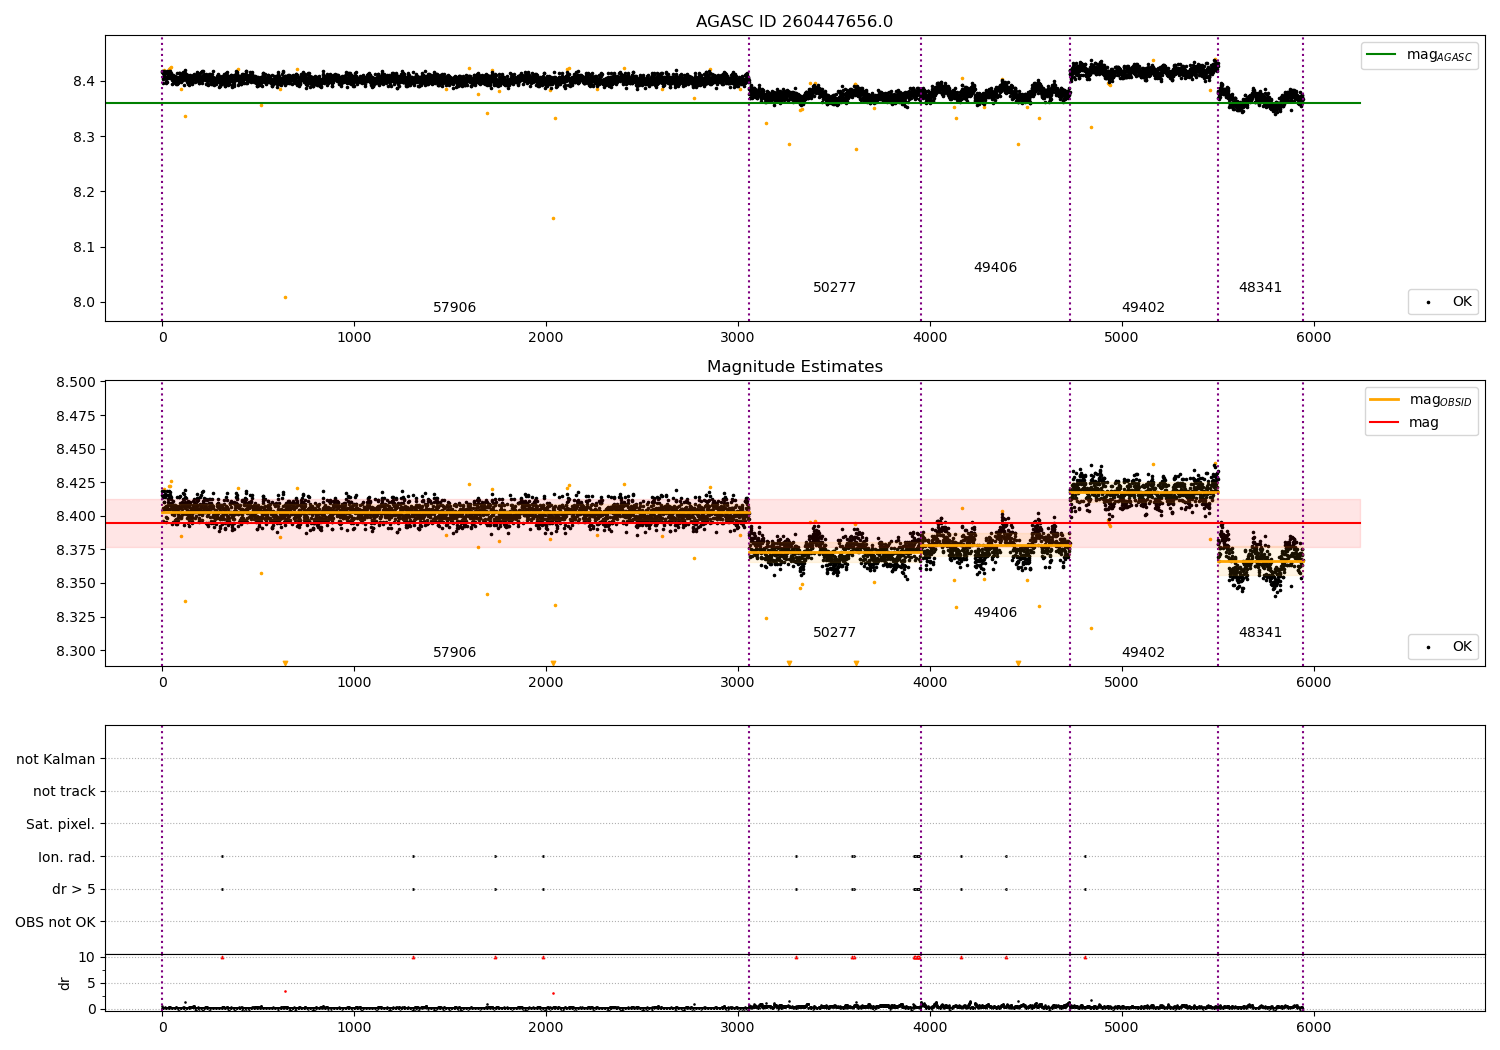The width and height of the screenshot is (1500, 1050).
Task: Click the 8.1 y-tick in top plot
Action: tap(85, 247)
